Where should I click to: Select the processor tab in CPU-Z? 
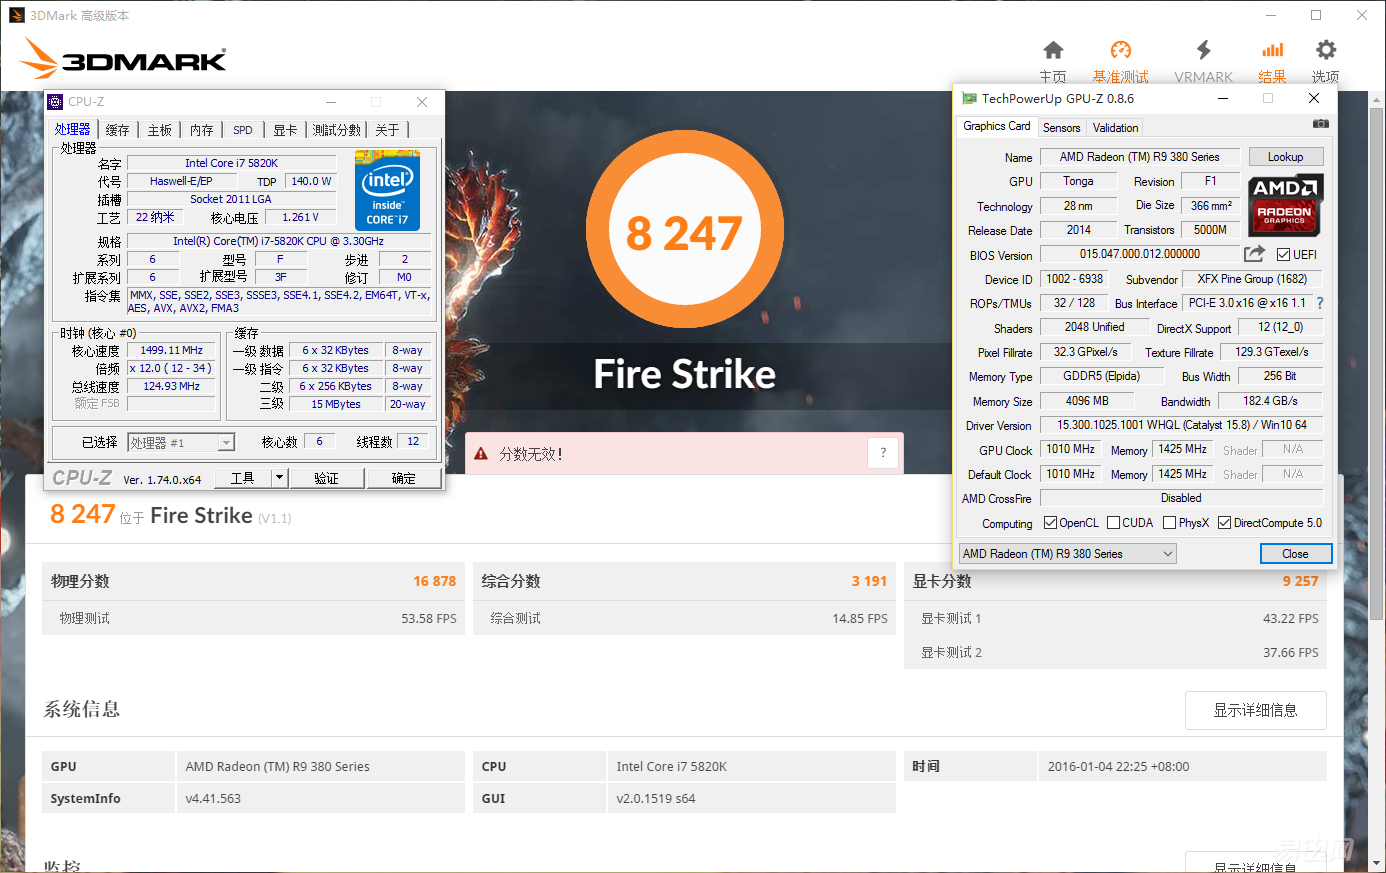pos(73,129)
